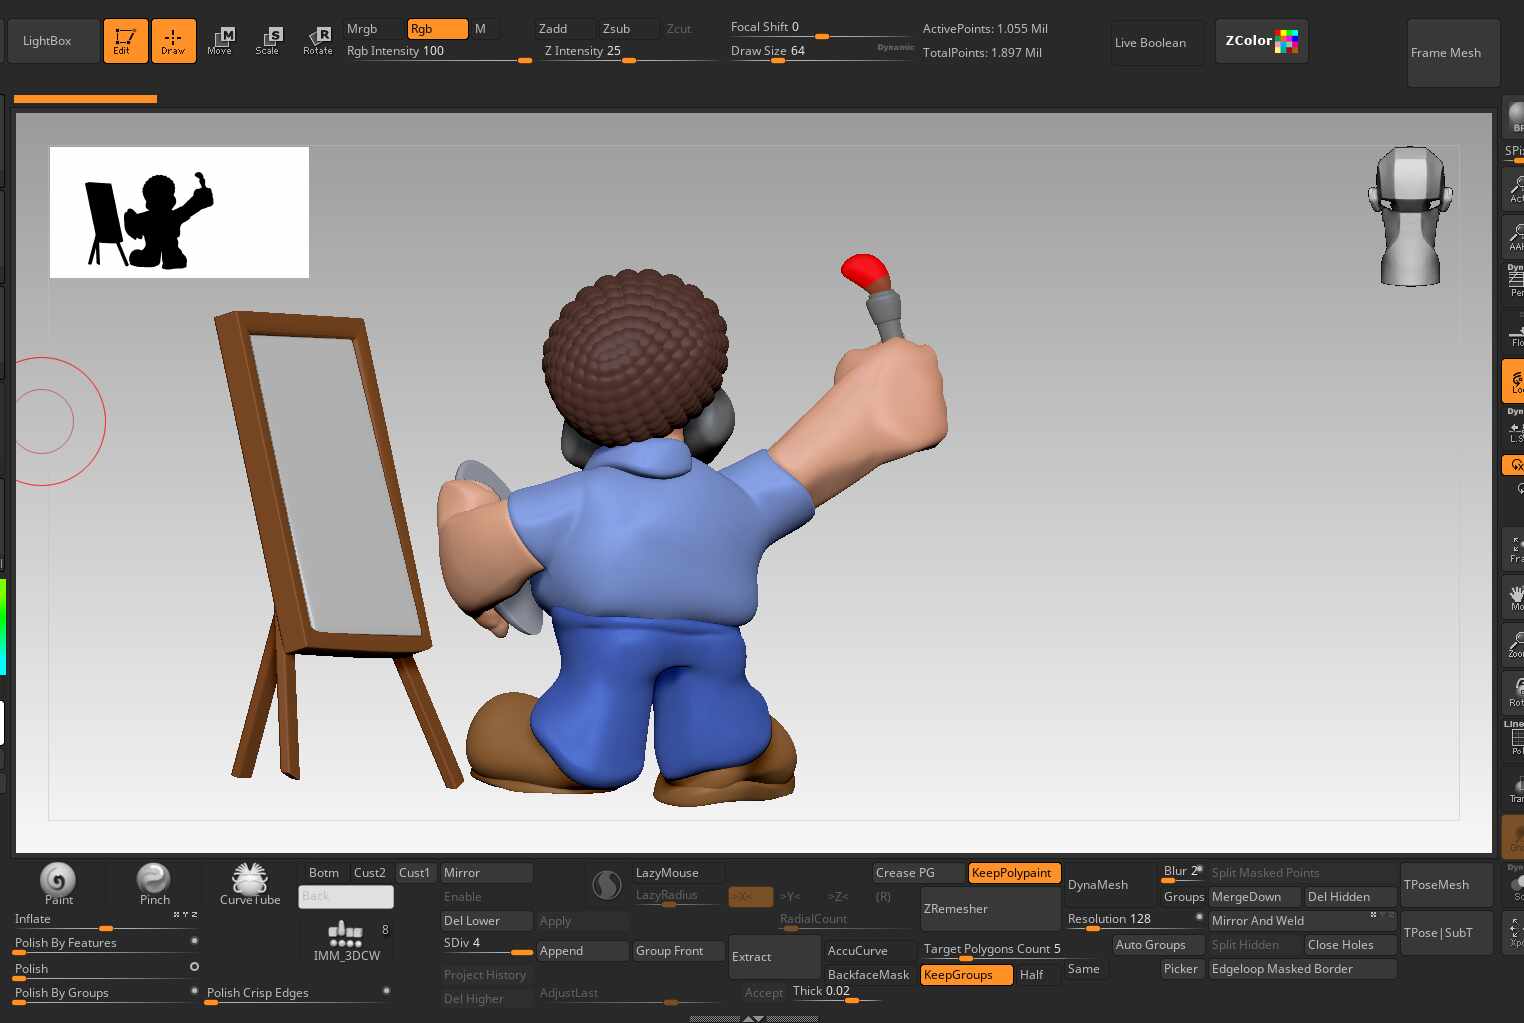Toggle the Rgb paint mode

click(436, 29)
